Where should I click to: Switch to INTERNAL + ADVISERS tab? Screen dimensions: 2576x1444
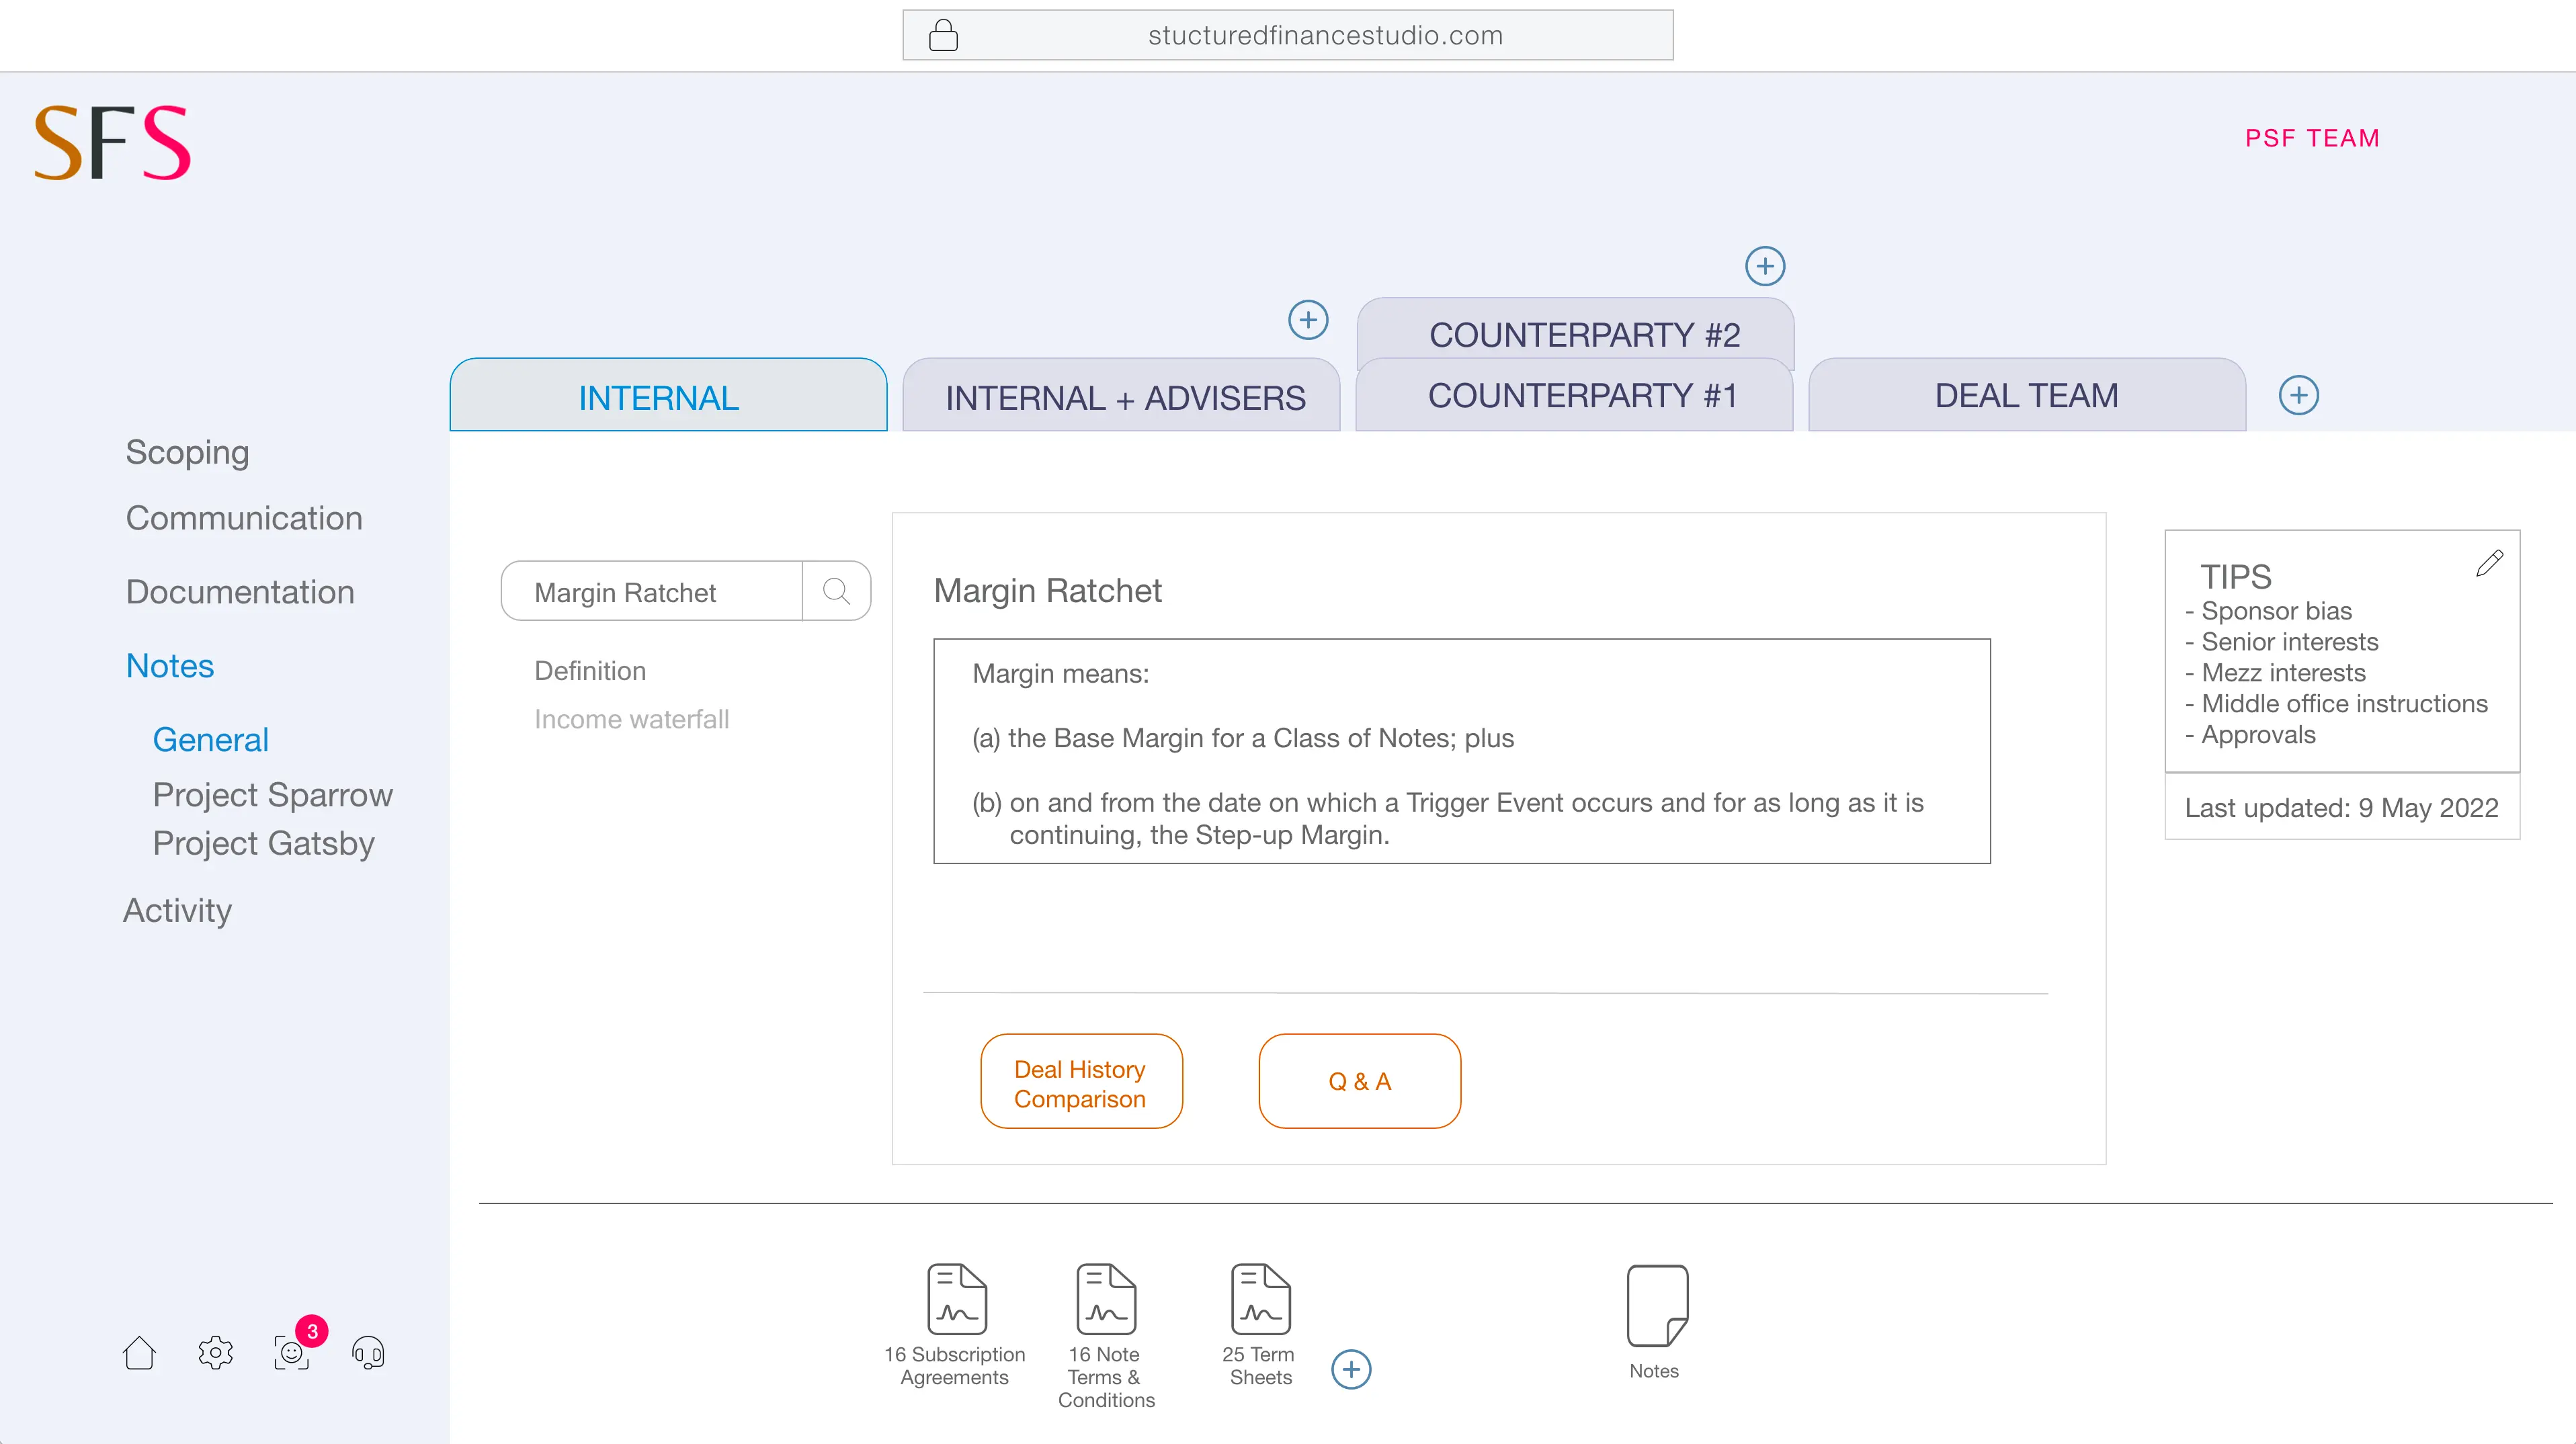(1121, 395)
